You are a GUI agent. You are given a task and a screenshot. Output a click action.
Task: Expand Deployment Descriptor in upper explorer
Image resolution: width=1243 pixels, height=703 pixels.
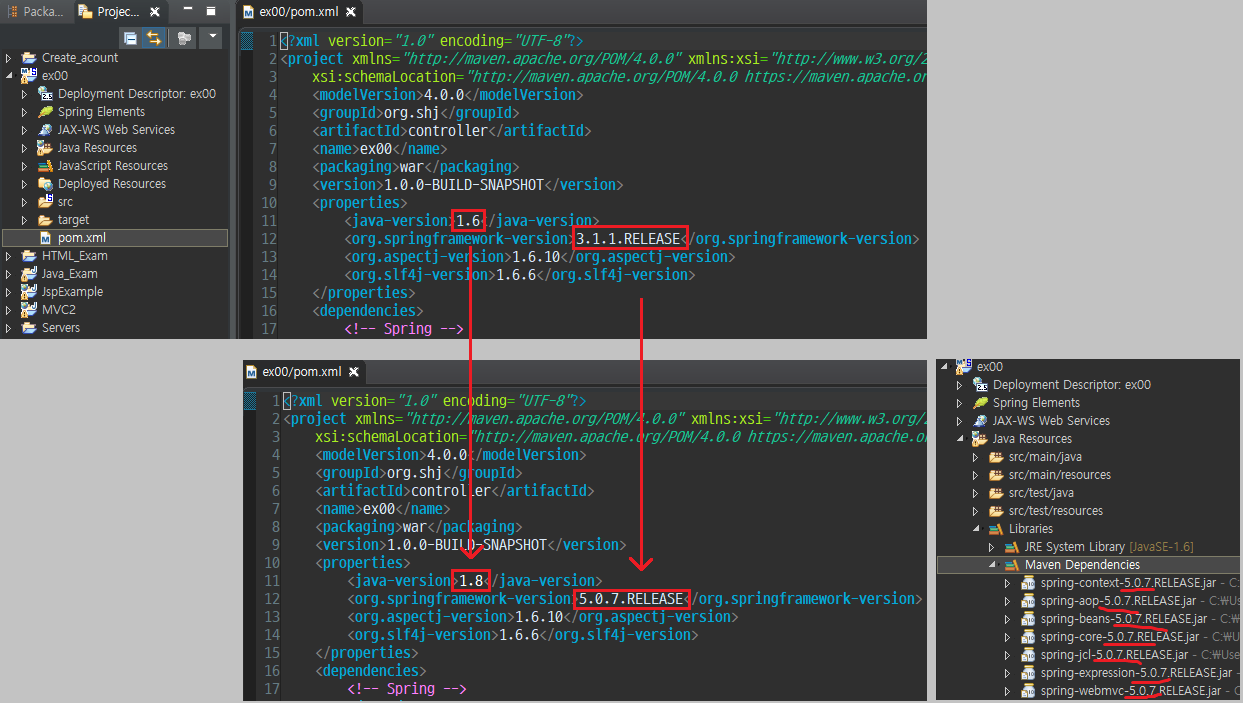pos(25,94)
